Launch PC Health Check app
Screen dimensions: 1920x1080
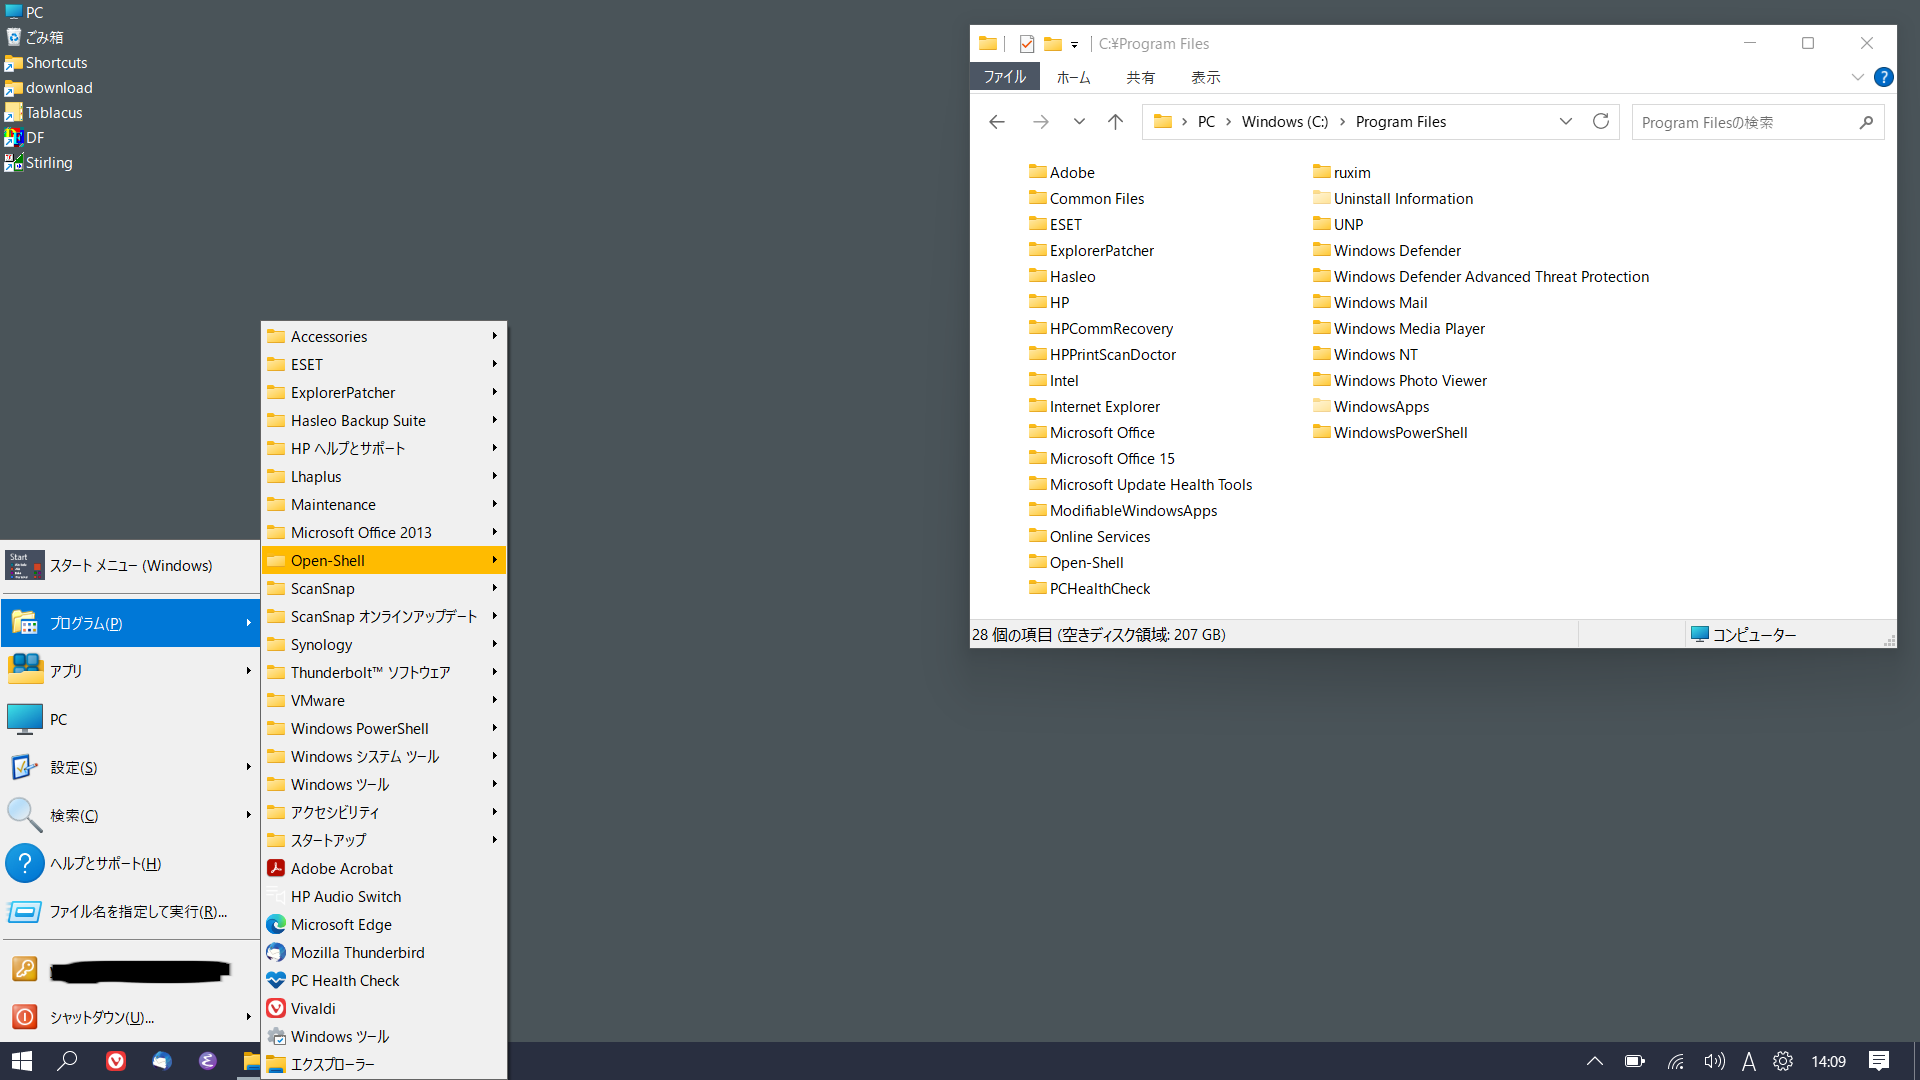(x=344, y=980)
